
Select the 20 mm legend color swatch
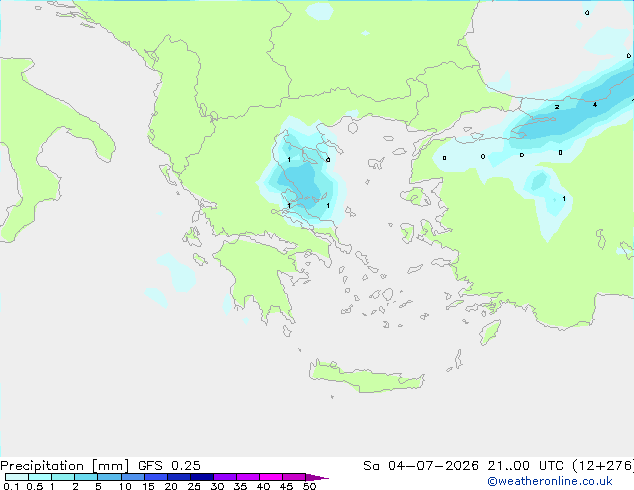pyautogui.click(x=179, y=477)
